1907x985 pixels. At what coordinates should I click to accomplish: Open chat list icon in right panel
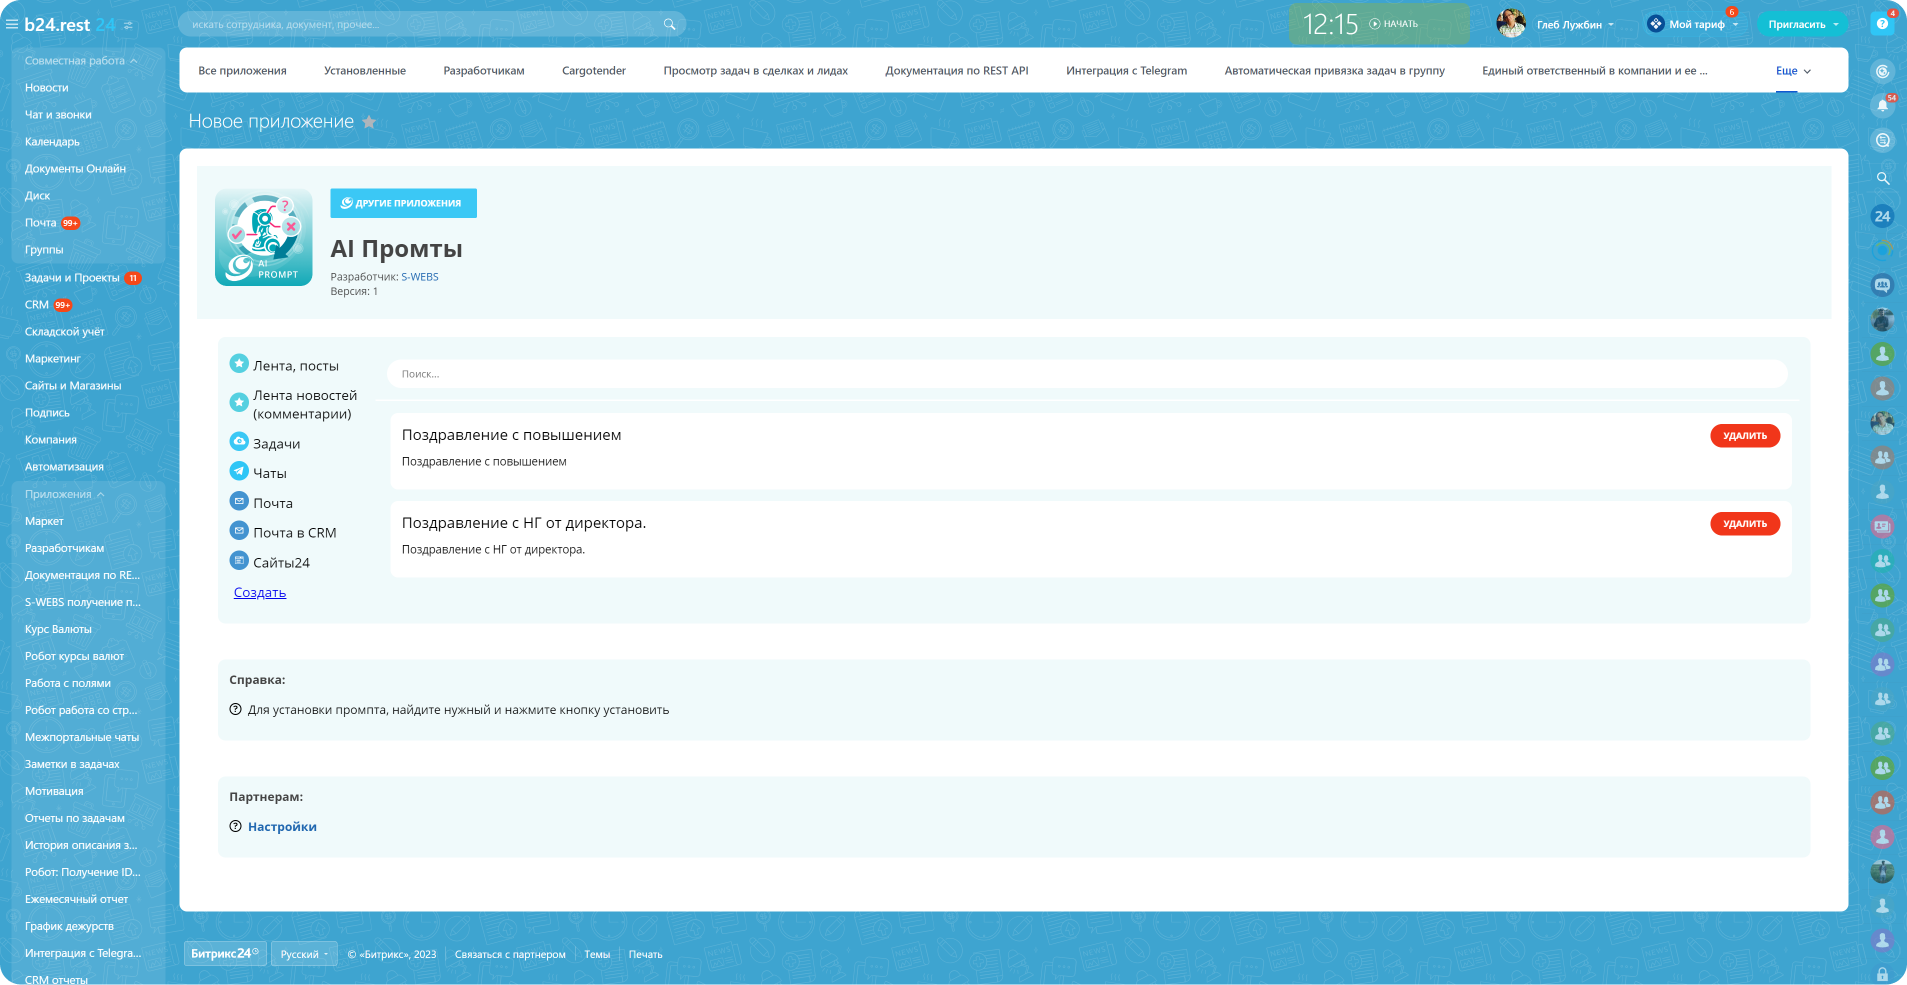pos(1882,140)
